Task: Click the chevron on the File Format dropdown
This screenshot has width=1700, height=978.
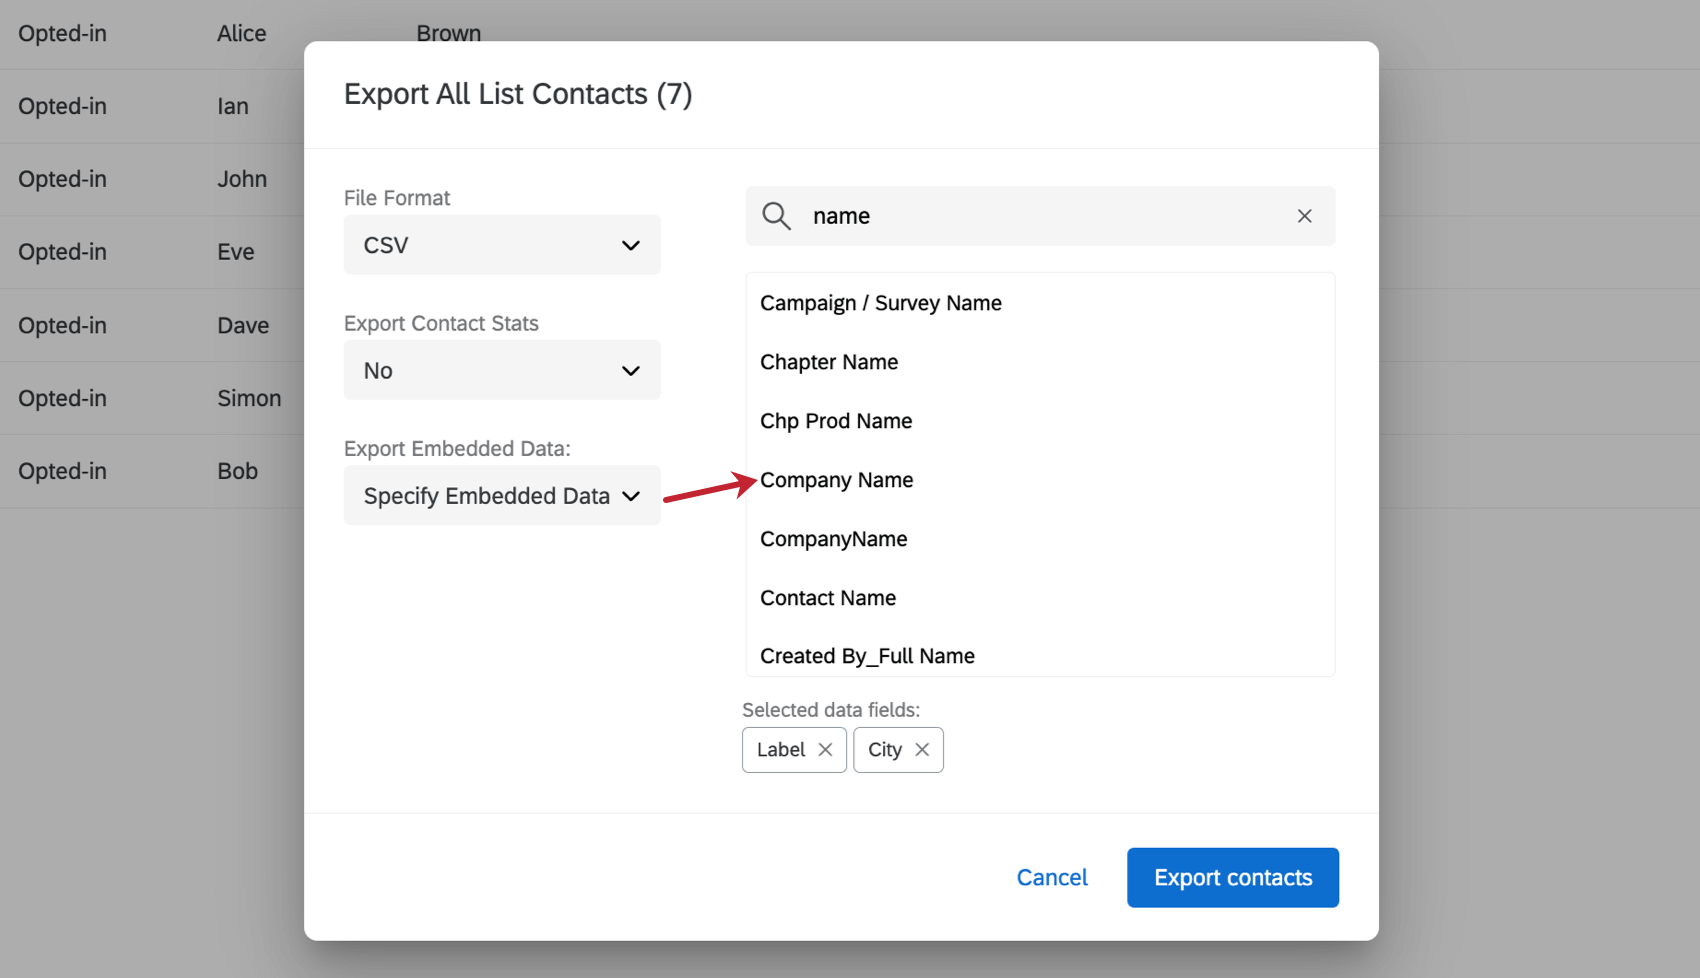Action: [x=631, y=244]
